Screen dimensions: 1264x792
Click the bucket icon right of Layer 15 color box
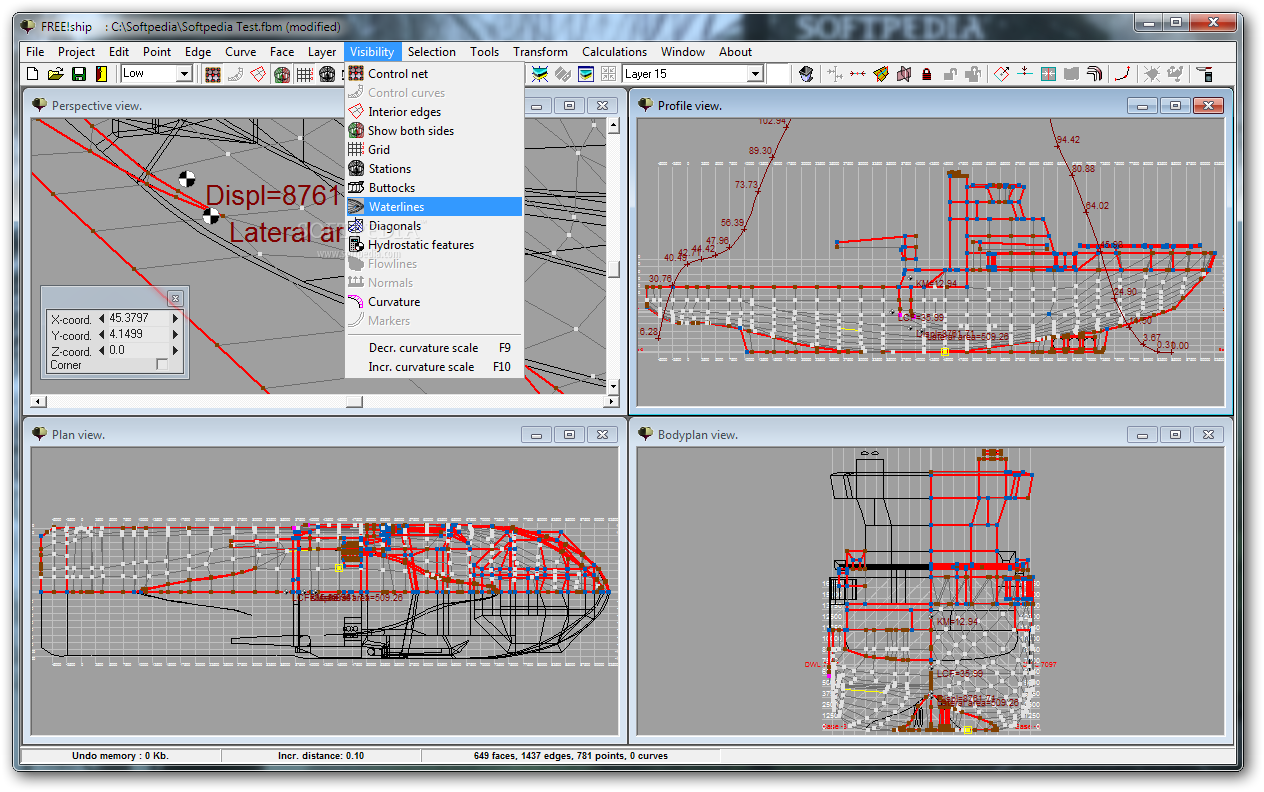[805, 74]
